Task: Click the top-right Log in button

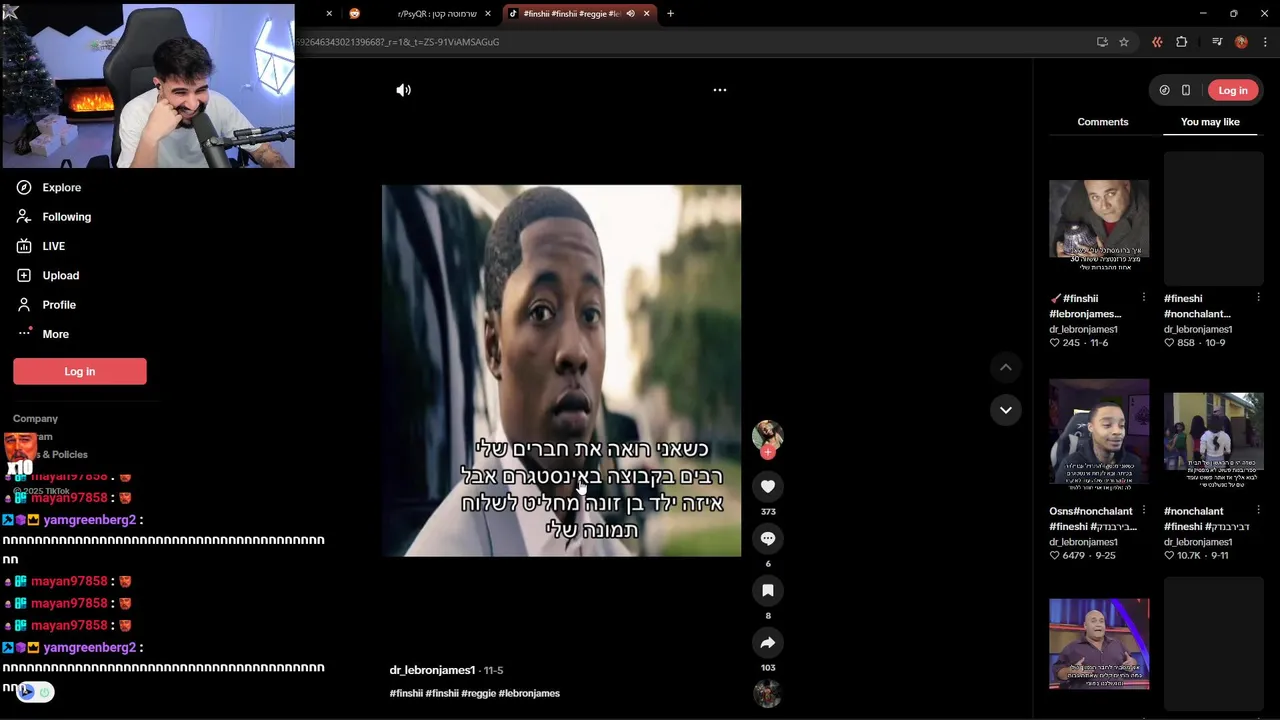Action: coord(1233,90)
